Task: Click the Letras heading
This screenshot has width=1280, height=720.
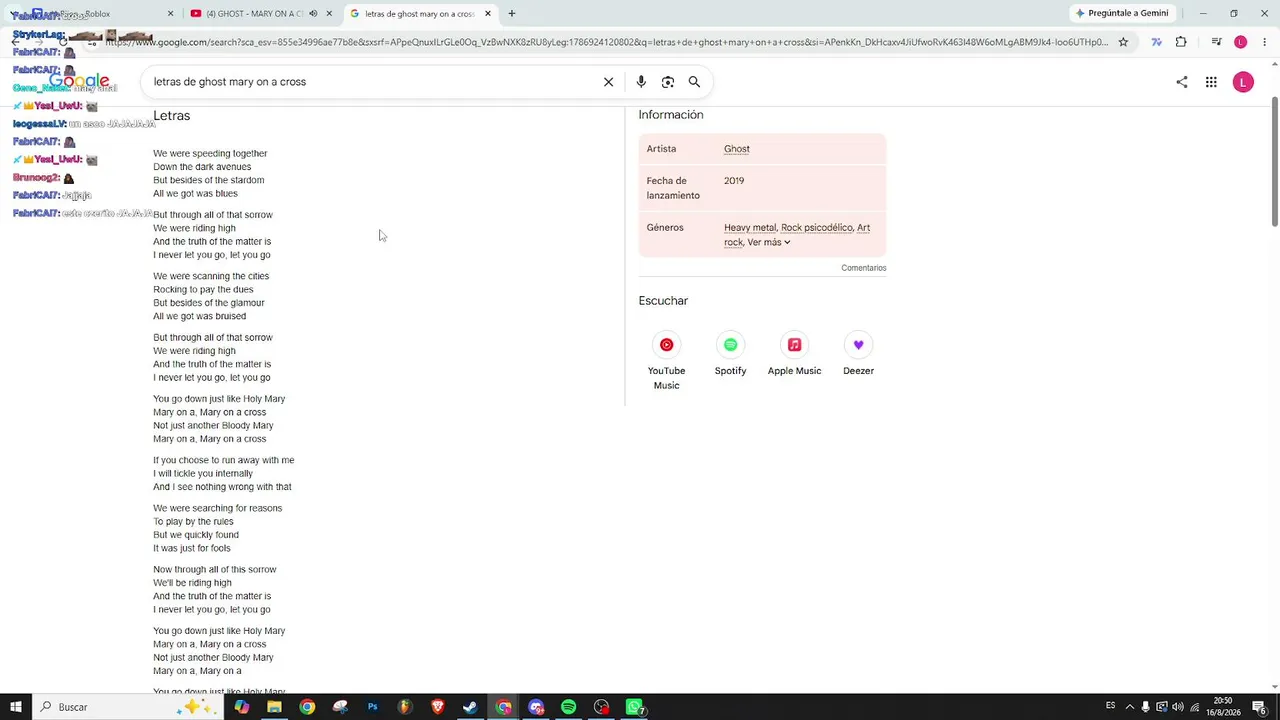Action: coord(172,116)
